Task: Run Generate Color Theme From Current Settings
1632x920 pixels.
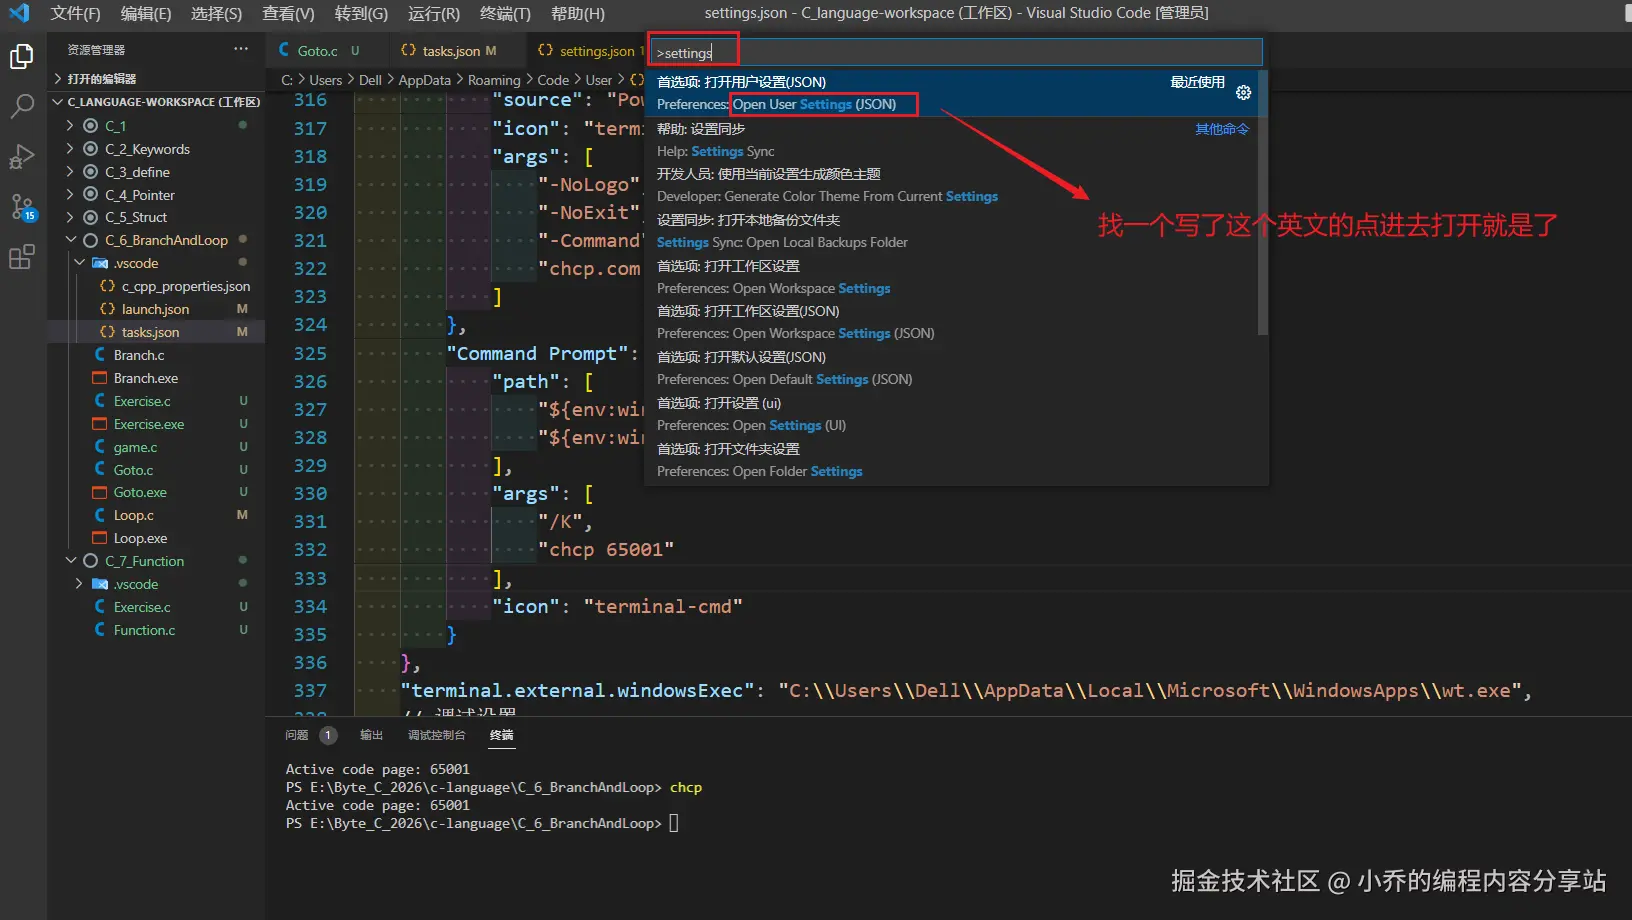Action: tap(951, 185)
